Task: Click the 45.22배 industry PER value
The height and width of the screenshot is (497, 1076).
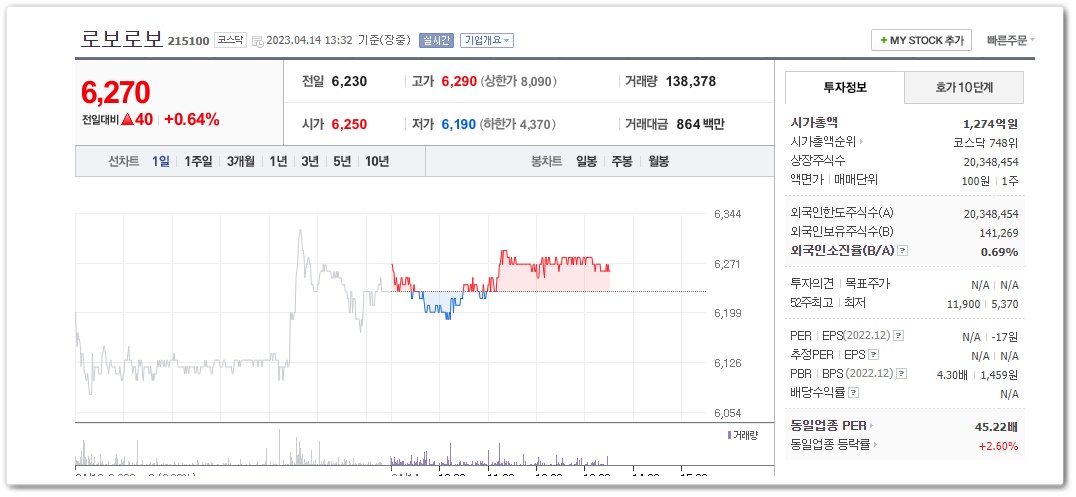Action: 996,427
